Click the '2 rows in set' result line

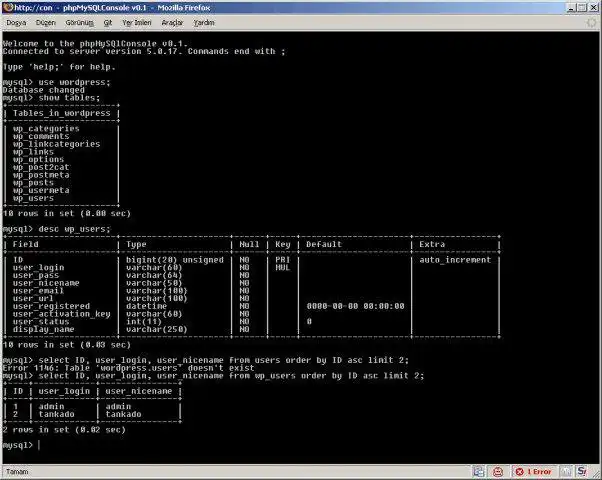tap(64, 430)
